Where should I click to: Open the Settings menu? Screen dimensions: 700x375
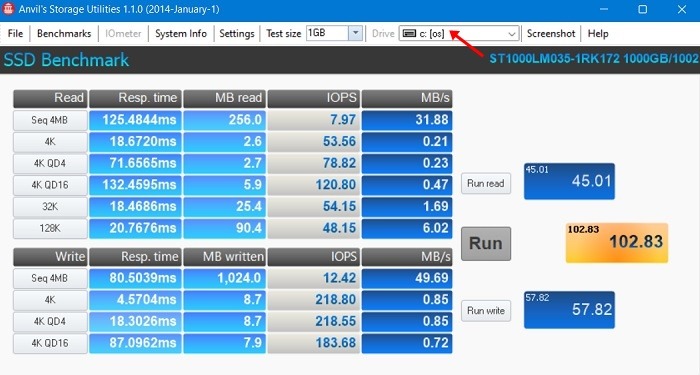(x=237, y=33)
